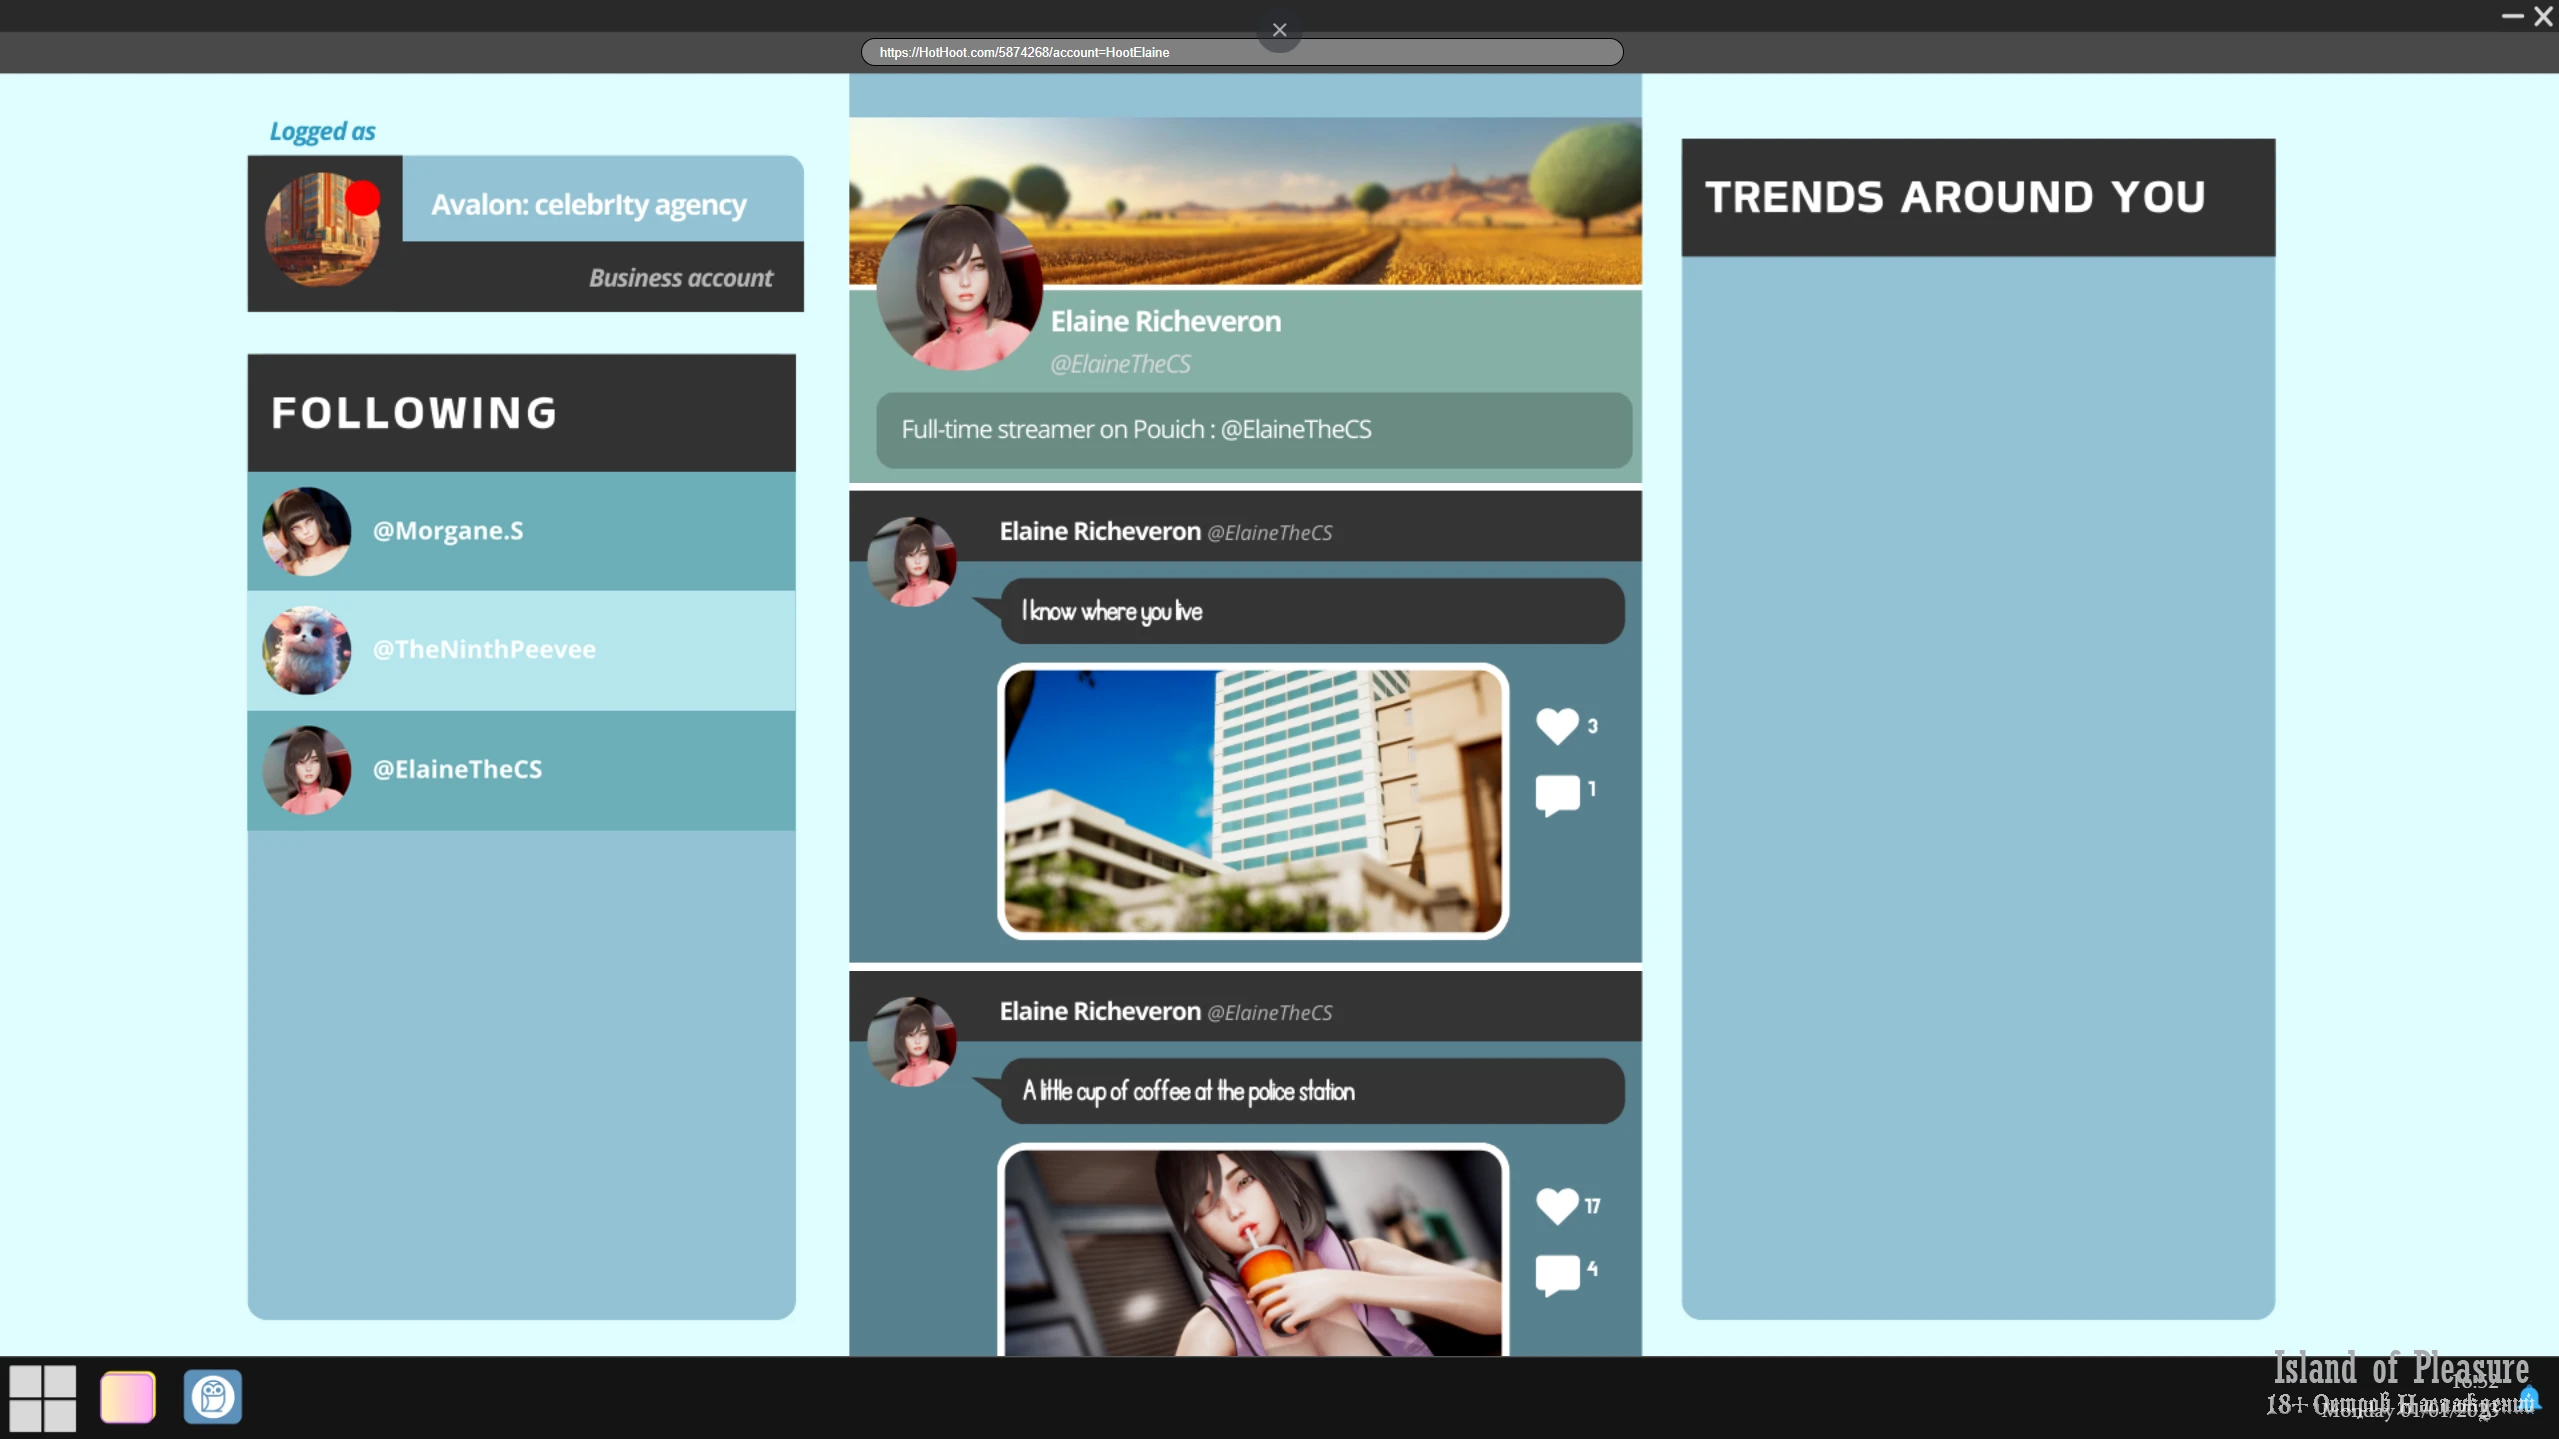Screen dimensions: 2559x1439
Task: Close the browser tab with X
Action: pyautogui.click(x=1279, y=30)
